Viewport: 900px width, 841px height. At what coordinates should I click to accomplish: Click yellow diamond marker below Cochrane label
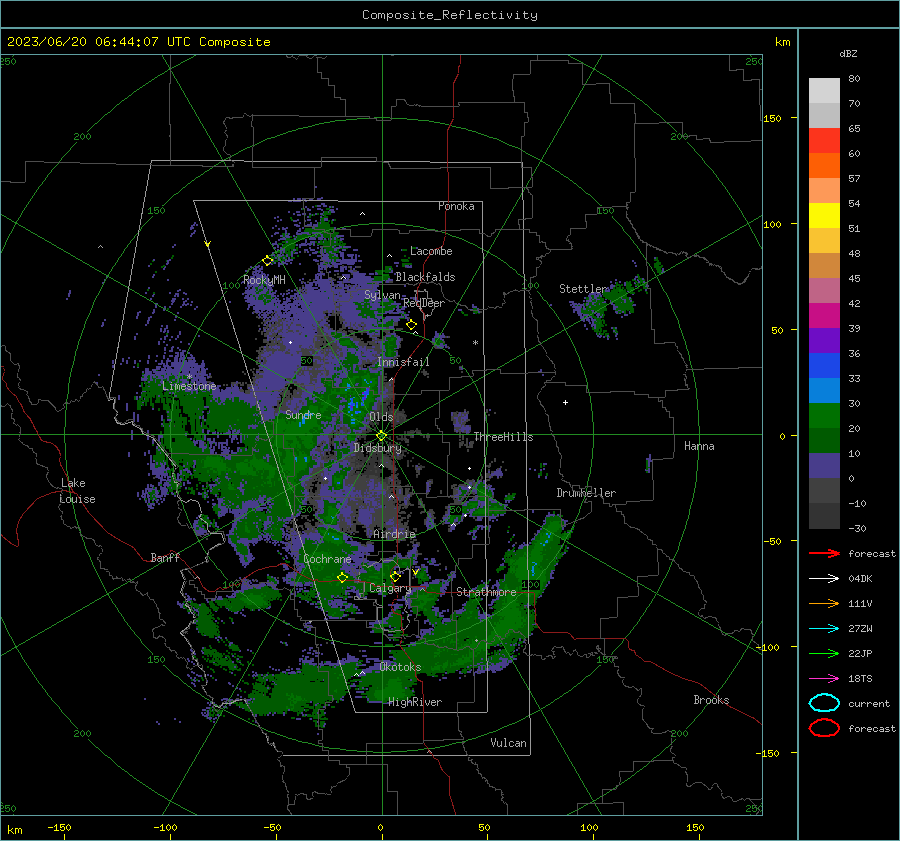[x=342, y=578]
